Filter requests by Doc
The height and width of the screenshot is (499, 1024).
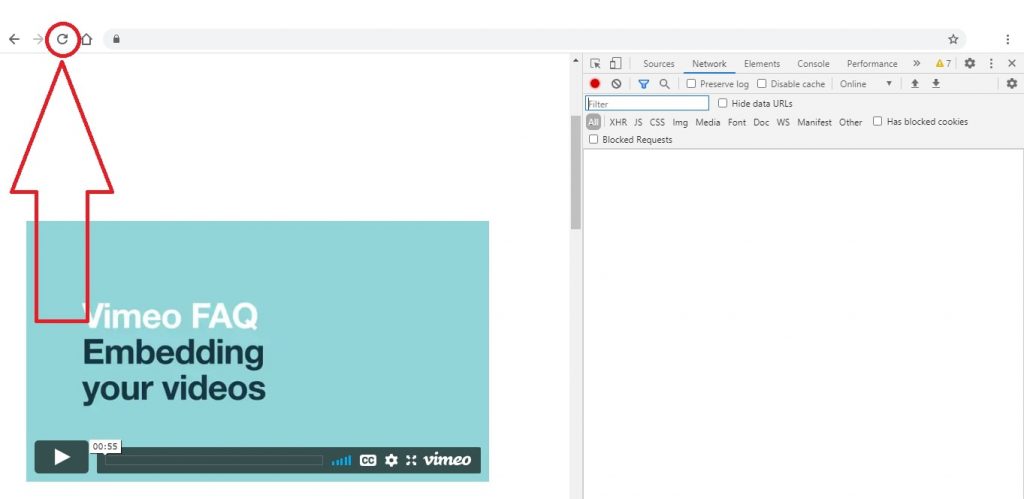[x=761, y=122]
